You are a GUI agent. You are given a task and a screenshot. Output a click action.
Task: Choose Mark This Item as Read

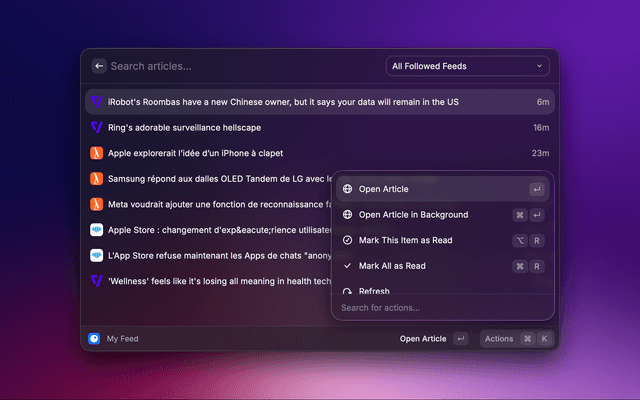pyautogui.click(x=405, y=240)
